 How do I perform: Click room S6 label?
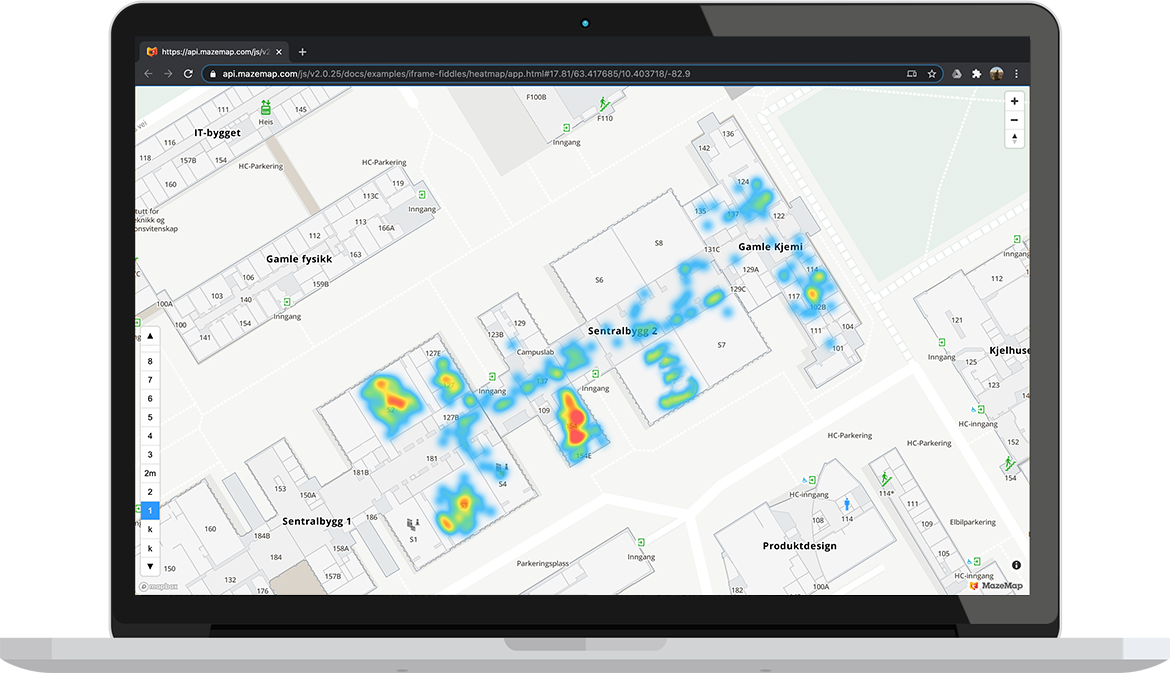click(x=599, y=280)
